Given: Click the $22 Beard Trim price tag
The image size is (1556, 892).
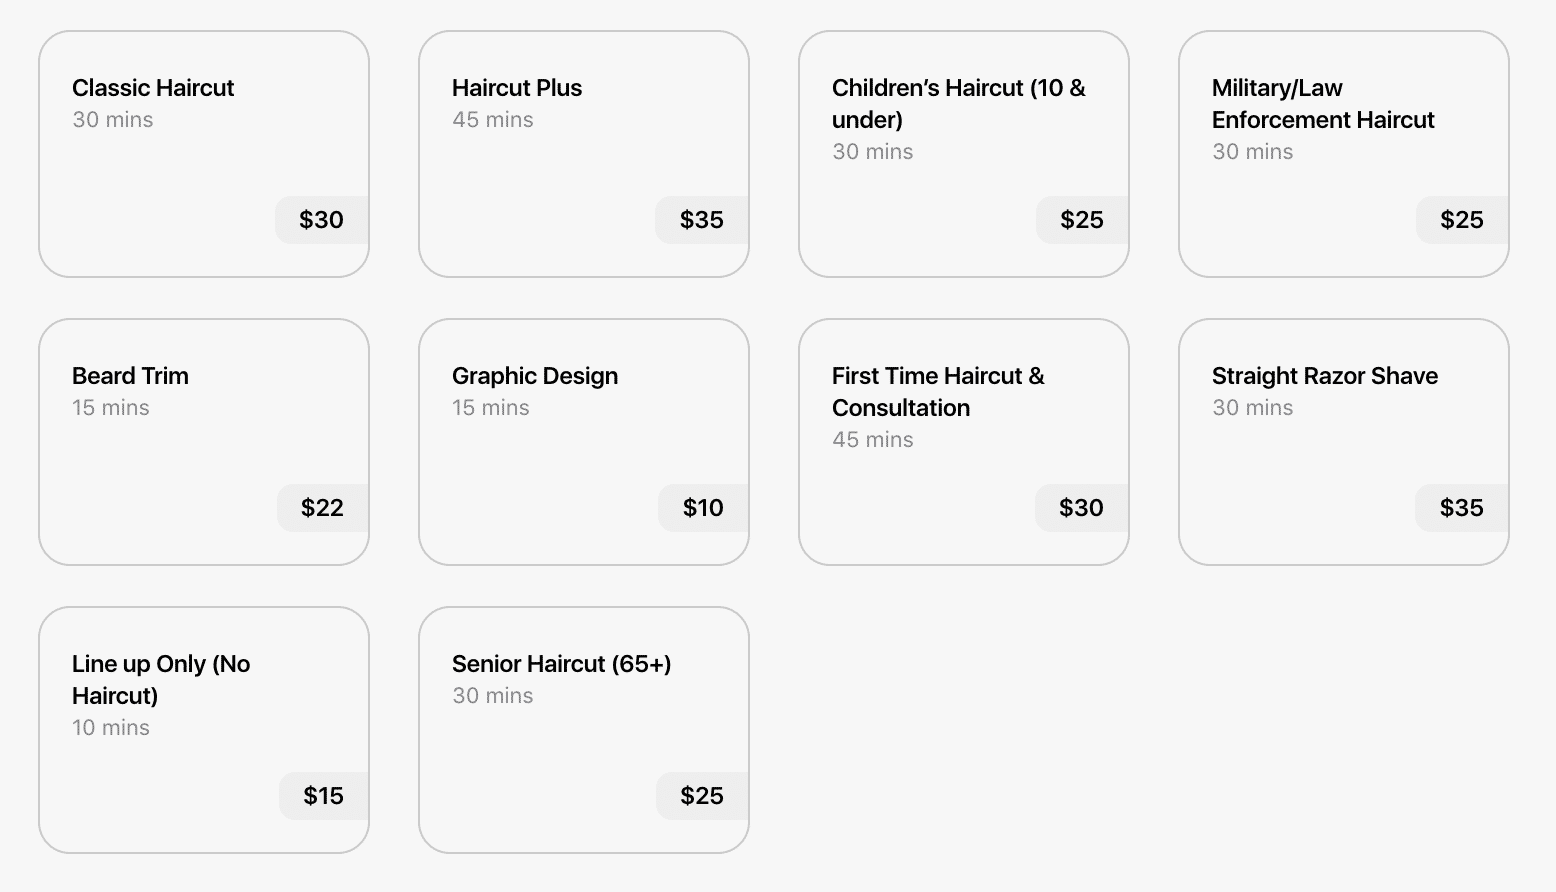Looking at the screenshot, I should click(322, 508).
